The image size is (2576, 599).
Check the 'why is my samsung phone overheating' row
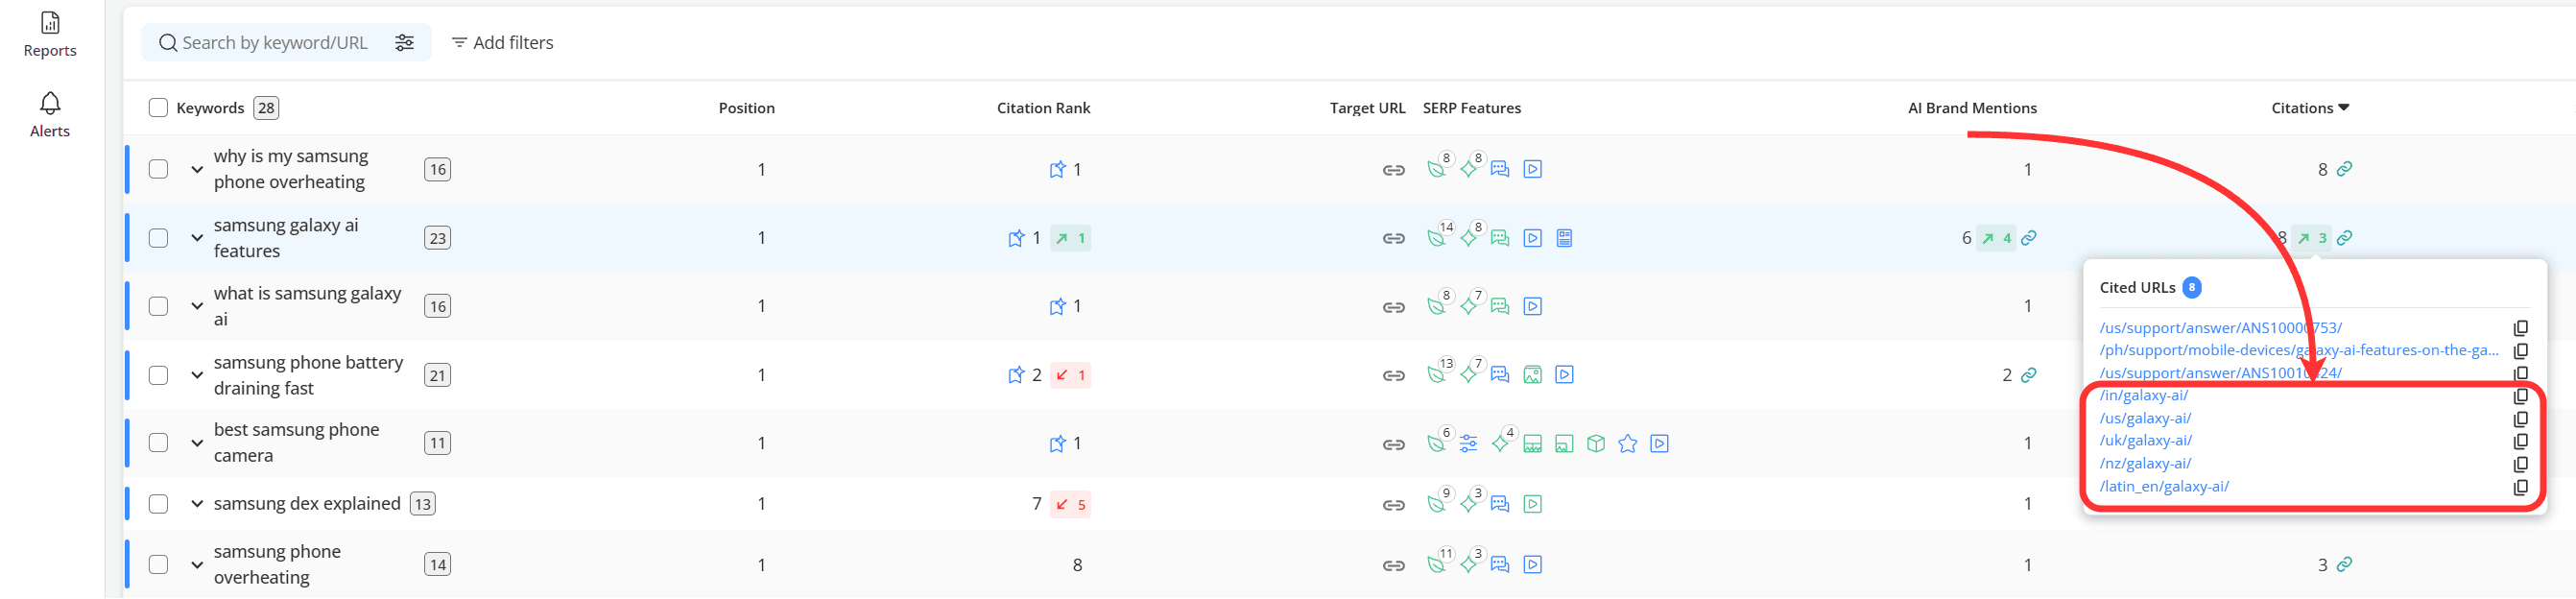[x=158, y=169]
